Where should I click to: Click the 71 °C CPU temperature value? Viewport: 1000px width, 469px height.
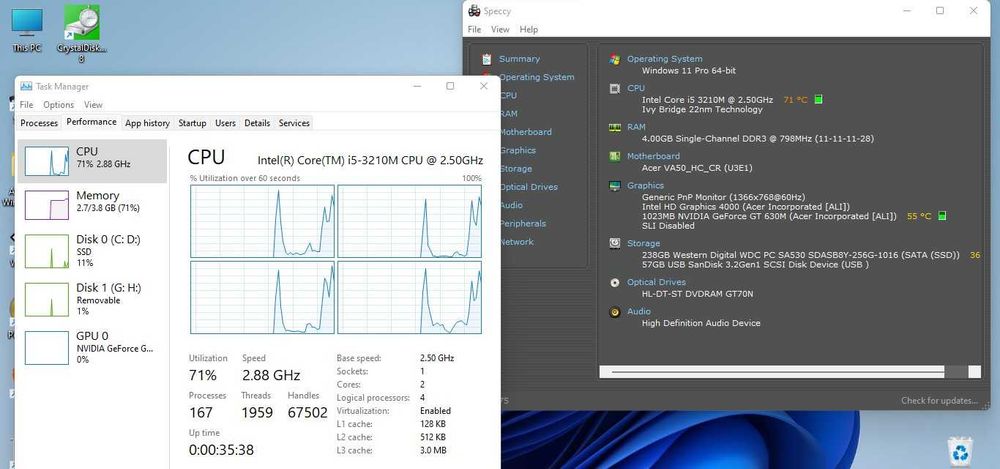(795, 100)
